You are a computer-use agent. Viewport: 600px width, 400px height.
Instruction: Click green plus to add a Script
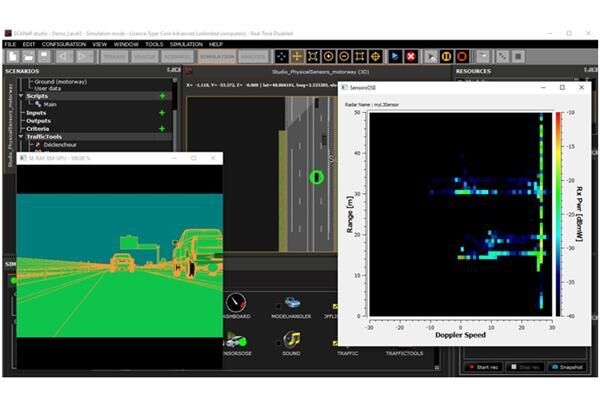tap(161, 96)
